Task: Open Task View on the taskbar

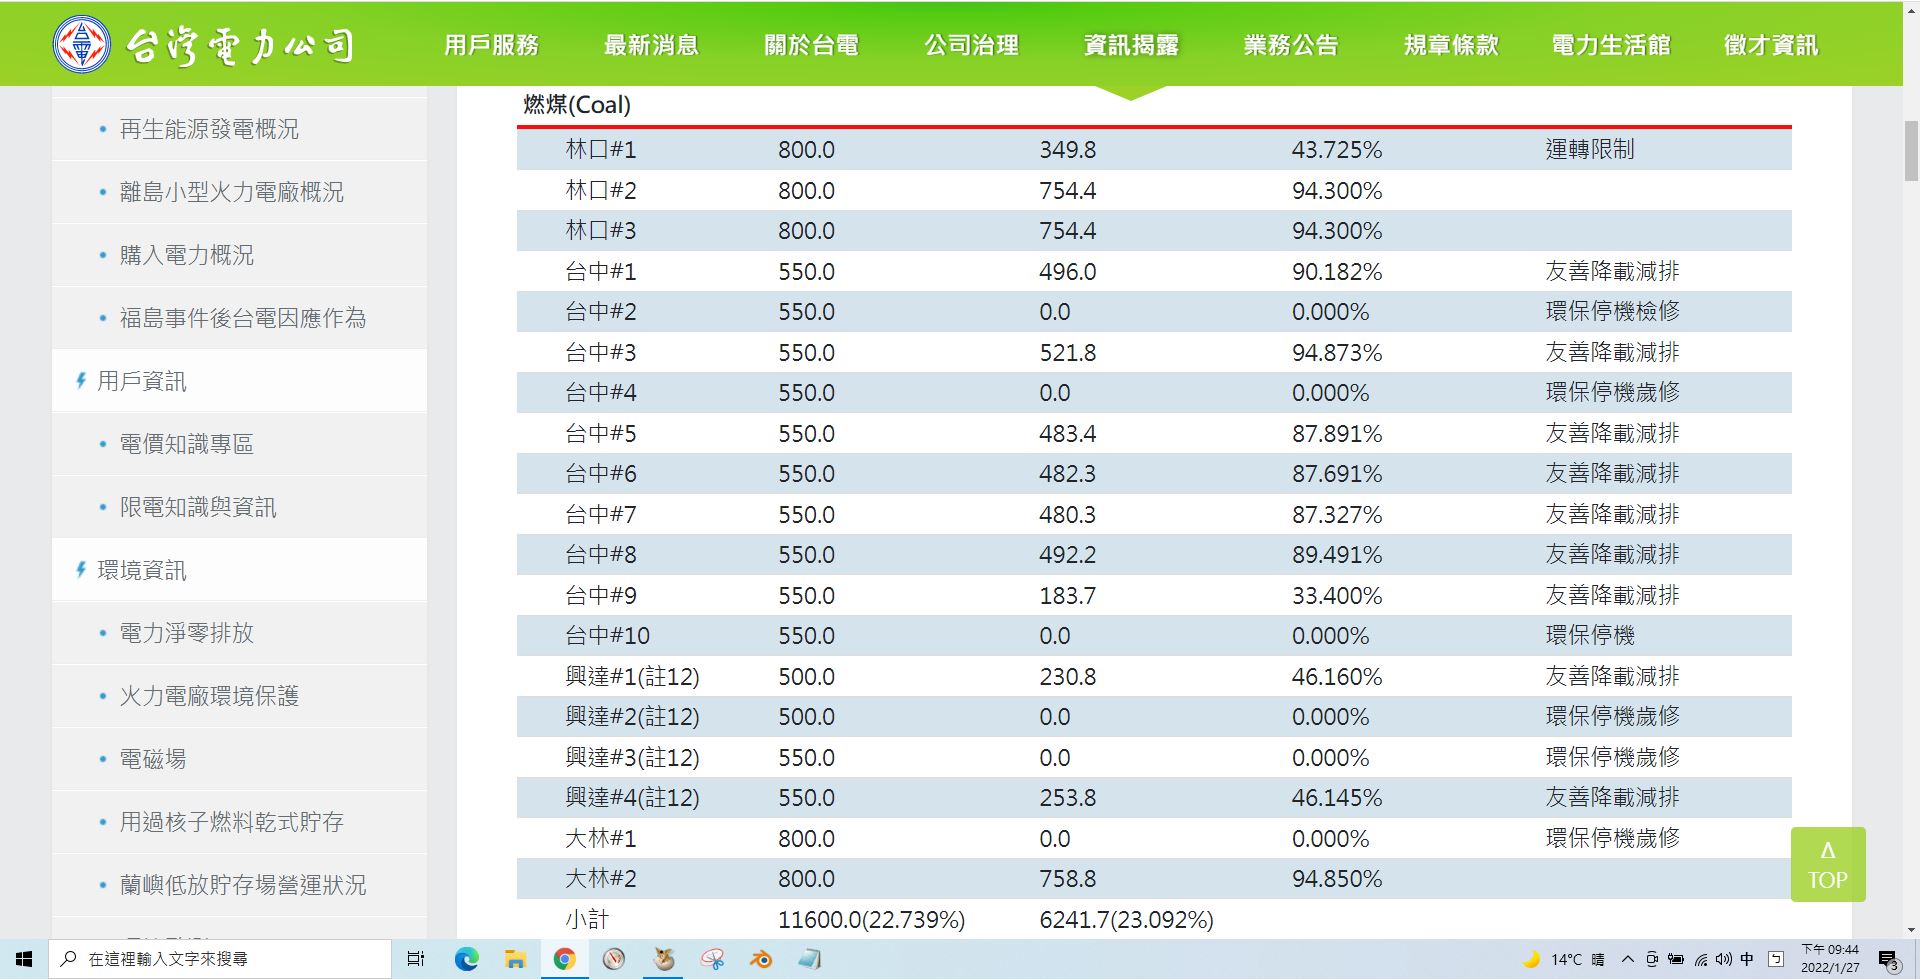Action: point(416,959)
